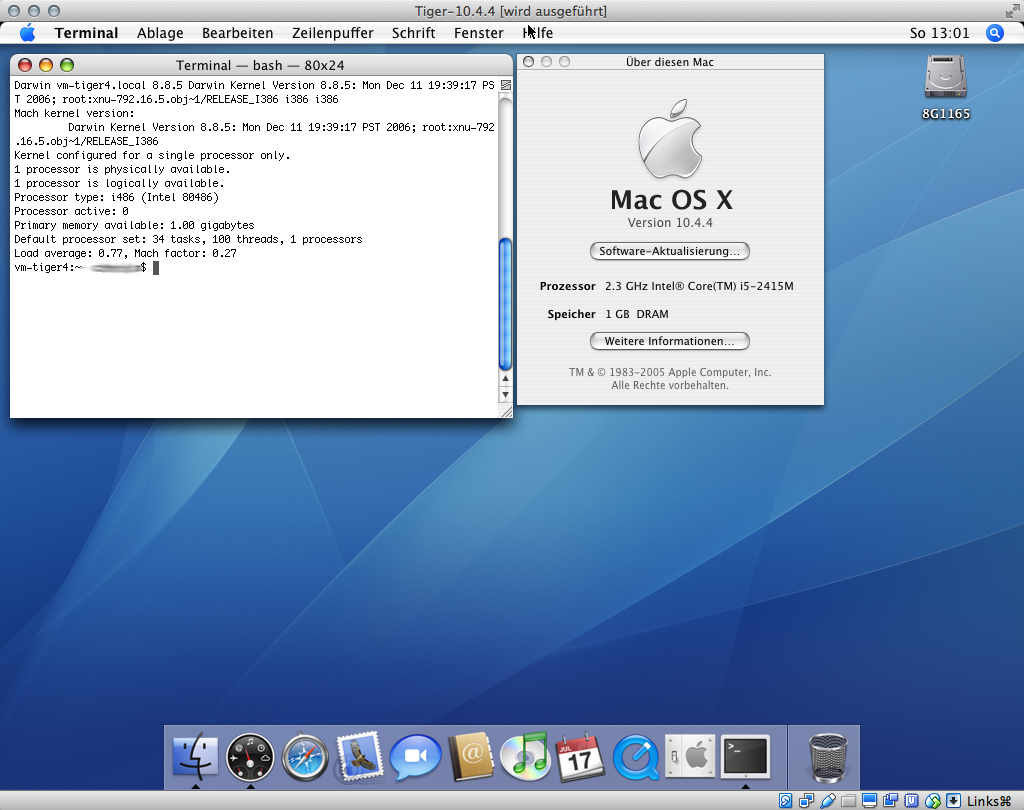Click the Software-Aktualisierung button

tap(669, 251)
